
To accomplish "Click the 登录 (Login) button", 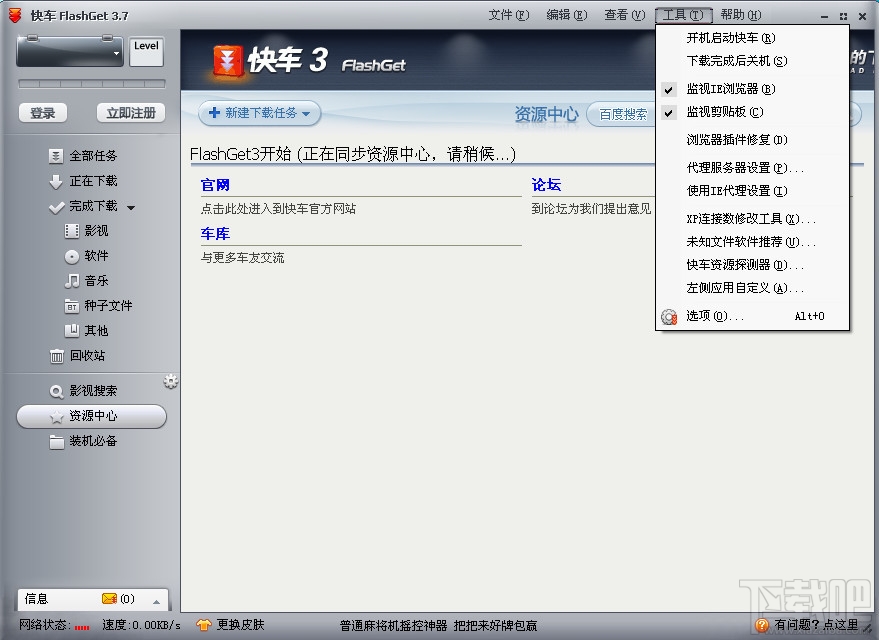I will 42,113.
